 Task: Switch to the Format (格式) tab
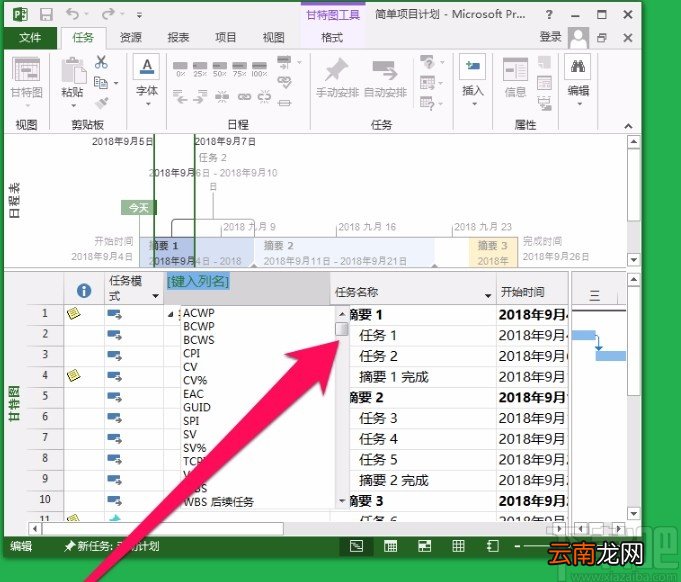[x=332, y=38]
